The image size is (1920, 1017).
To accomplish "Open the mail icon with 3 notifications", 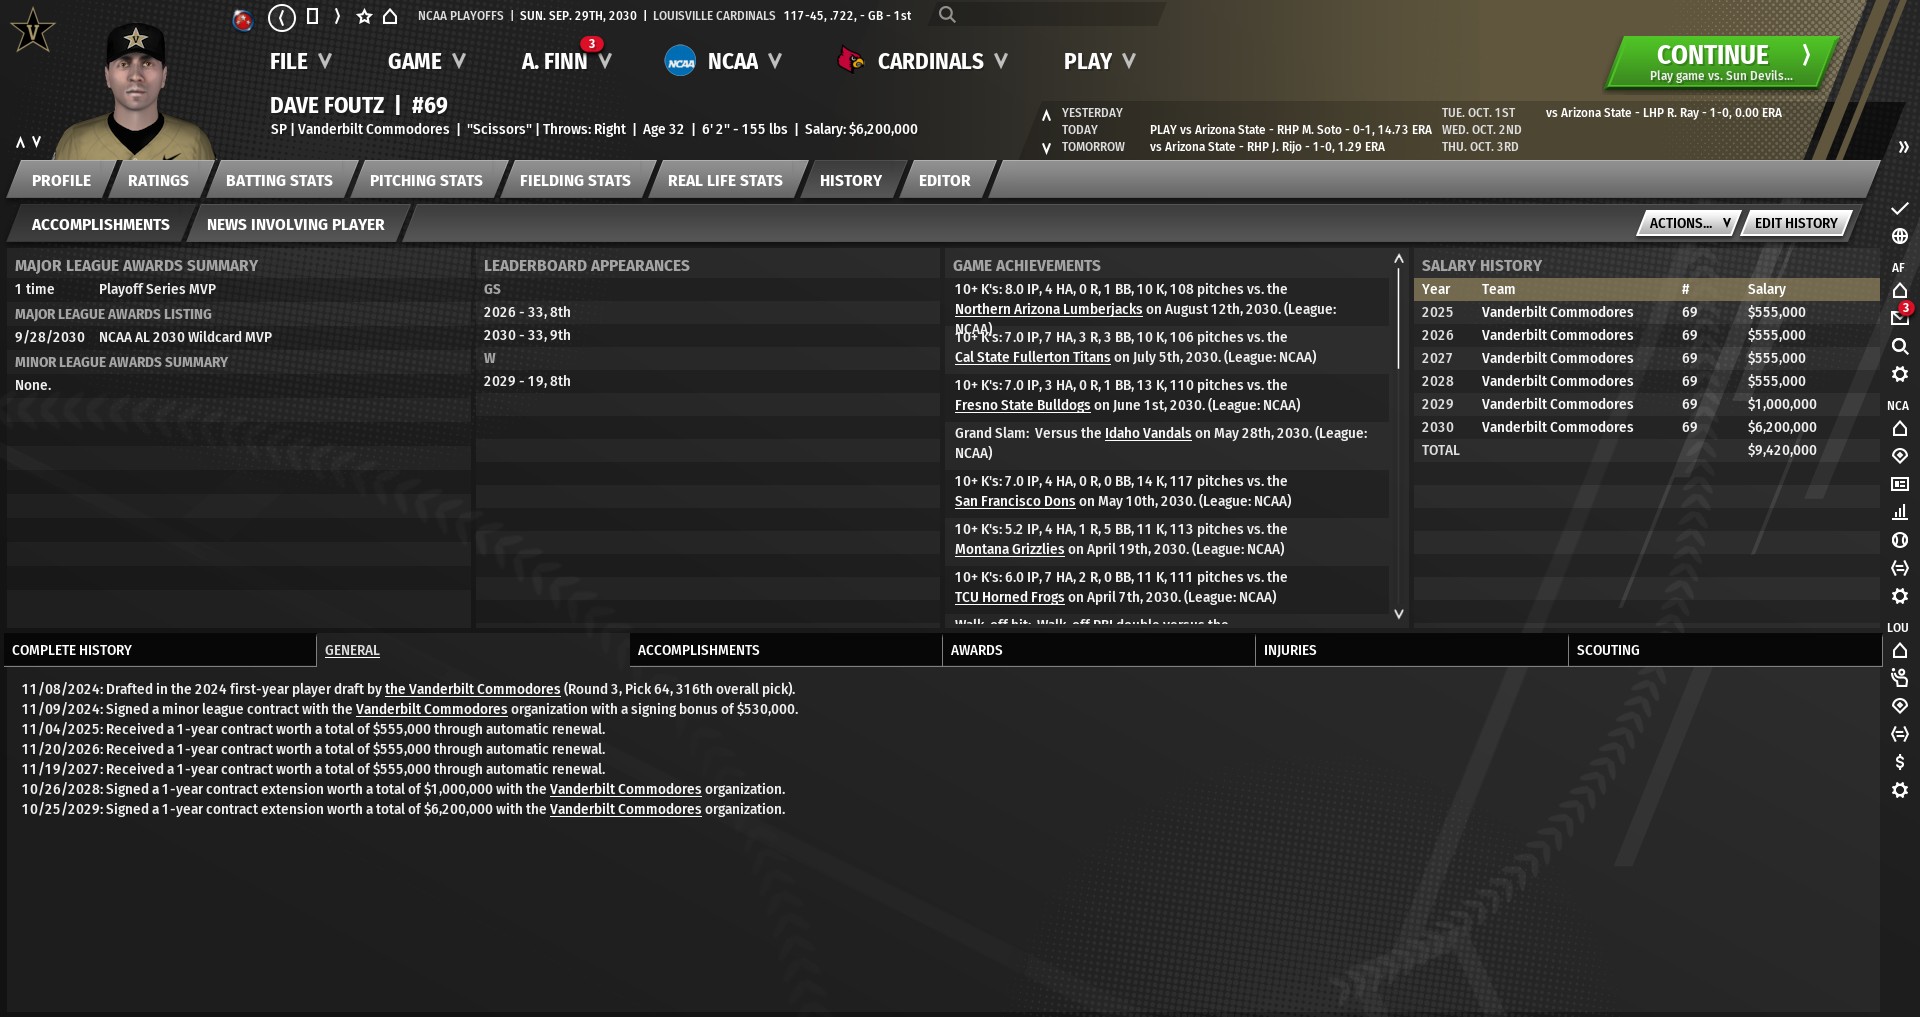I will 1899,318.
